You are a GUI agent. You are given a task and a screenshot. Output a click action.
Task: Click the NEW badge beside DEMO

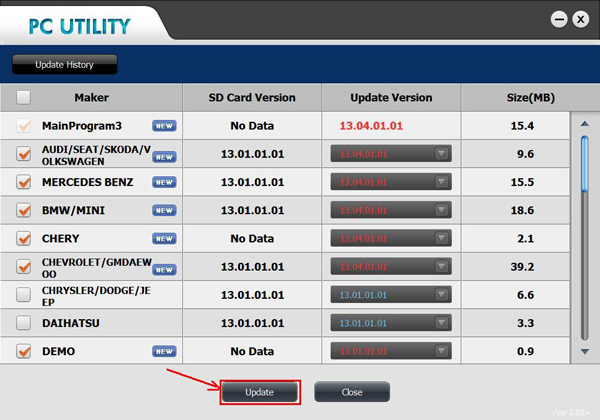click(x=164, y=351)
